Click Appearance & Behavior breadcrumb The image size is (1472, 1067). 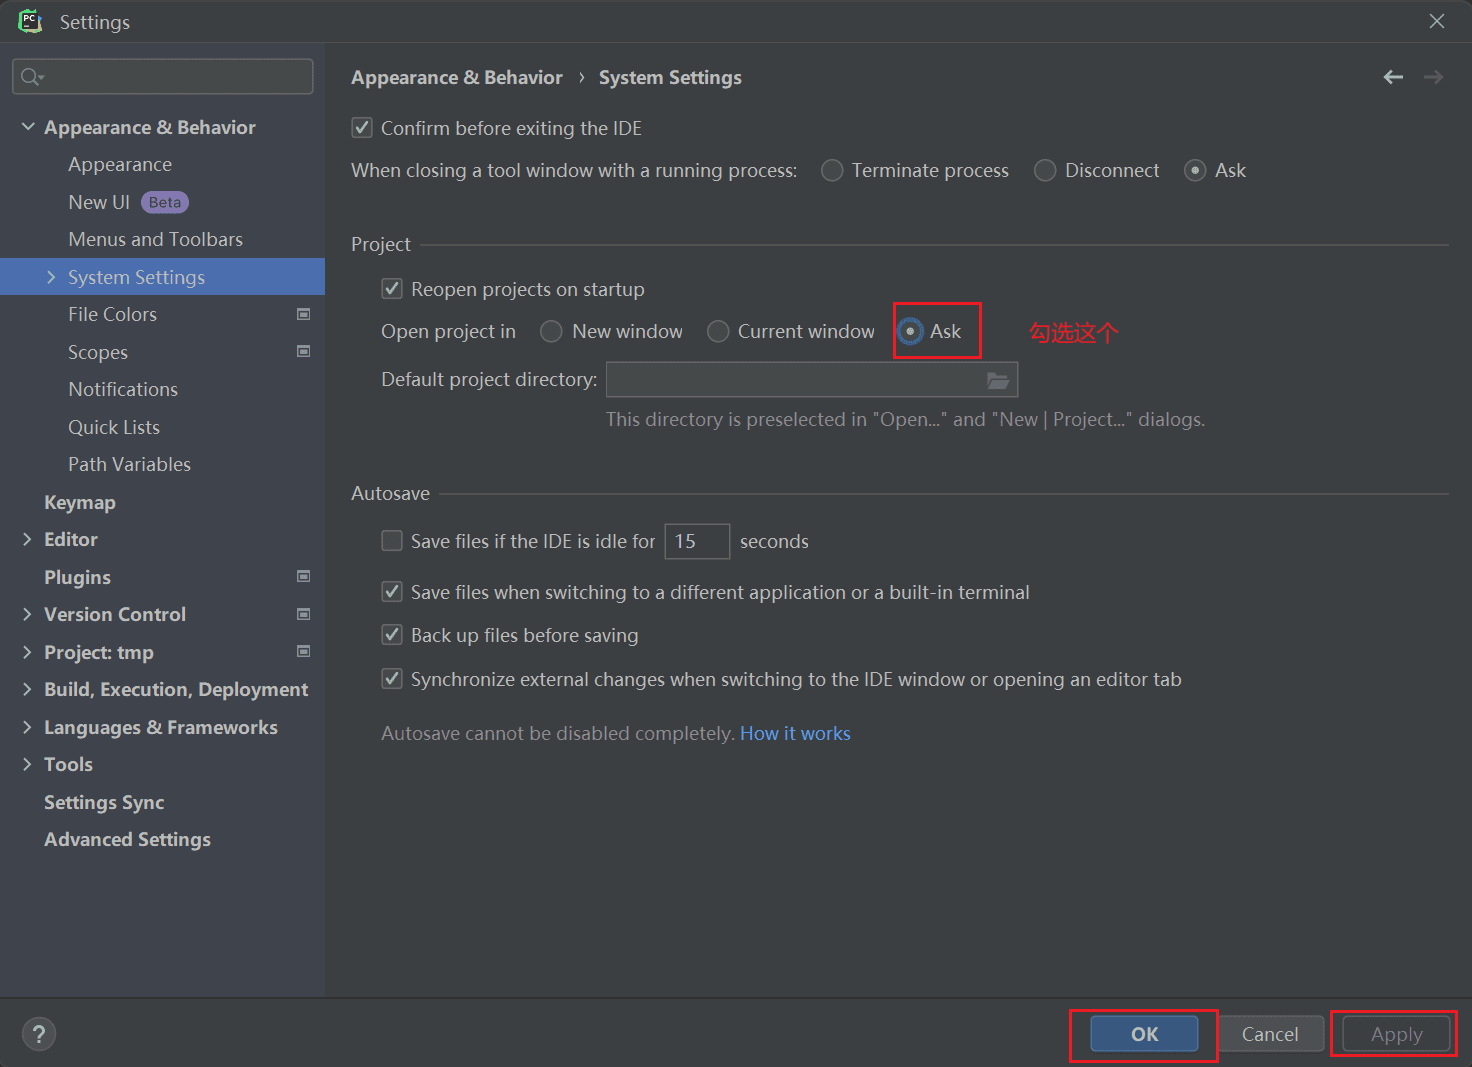click(456, 77)
